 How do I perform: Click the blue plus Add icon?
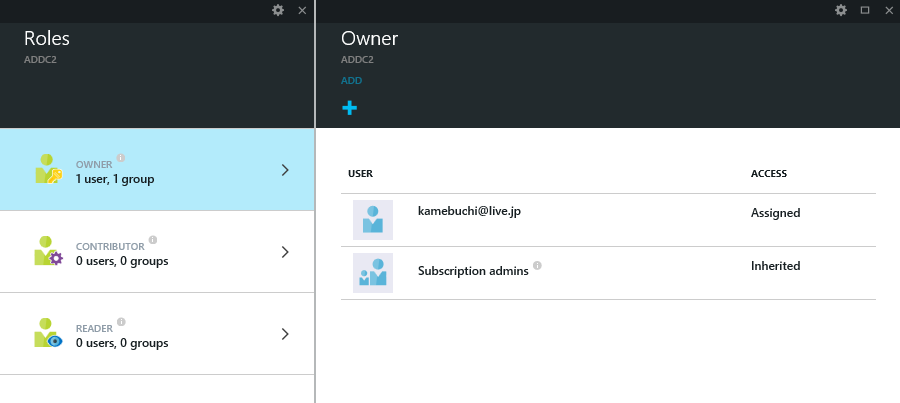[350, 108]
